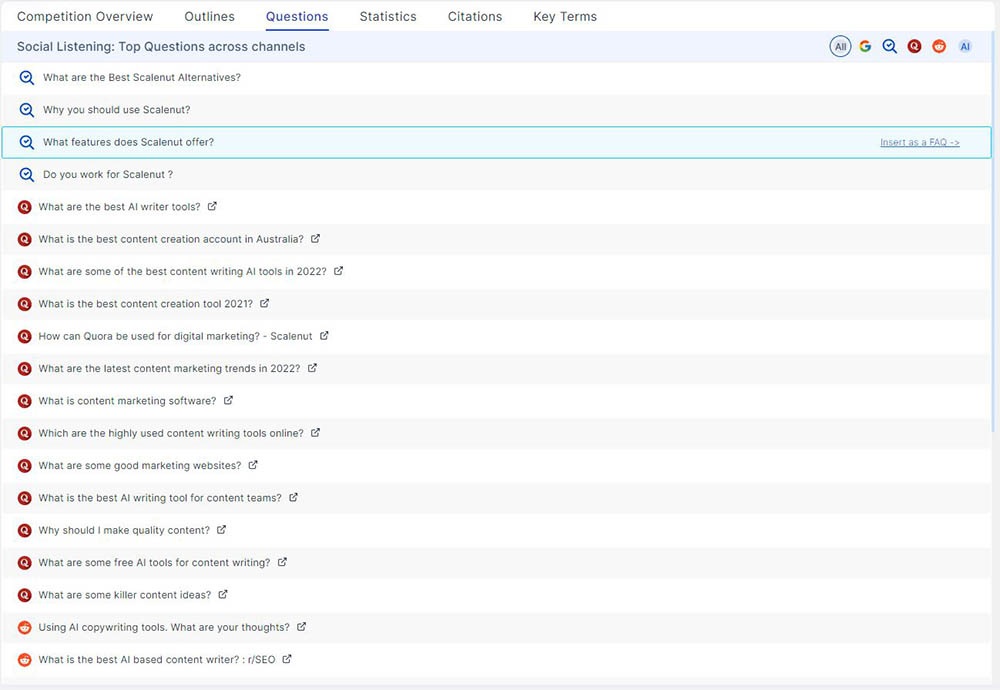Open the Citations tab

point(475,16)
